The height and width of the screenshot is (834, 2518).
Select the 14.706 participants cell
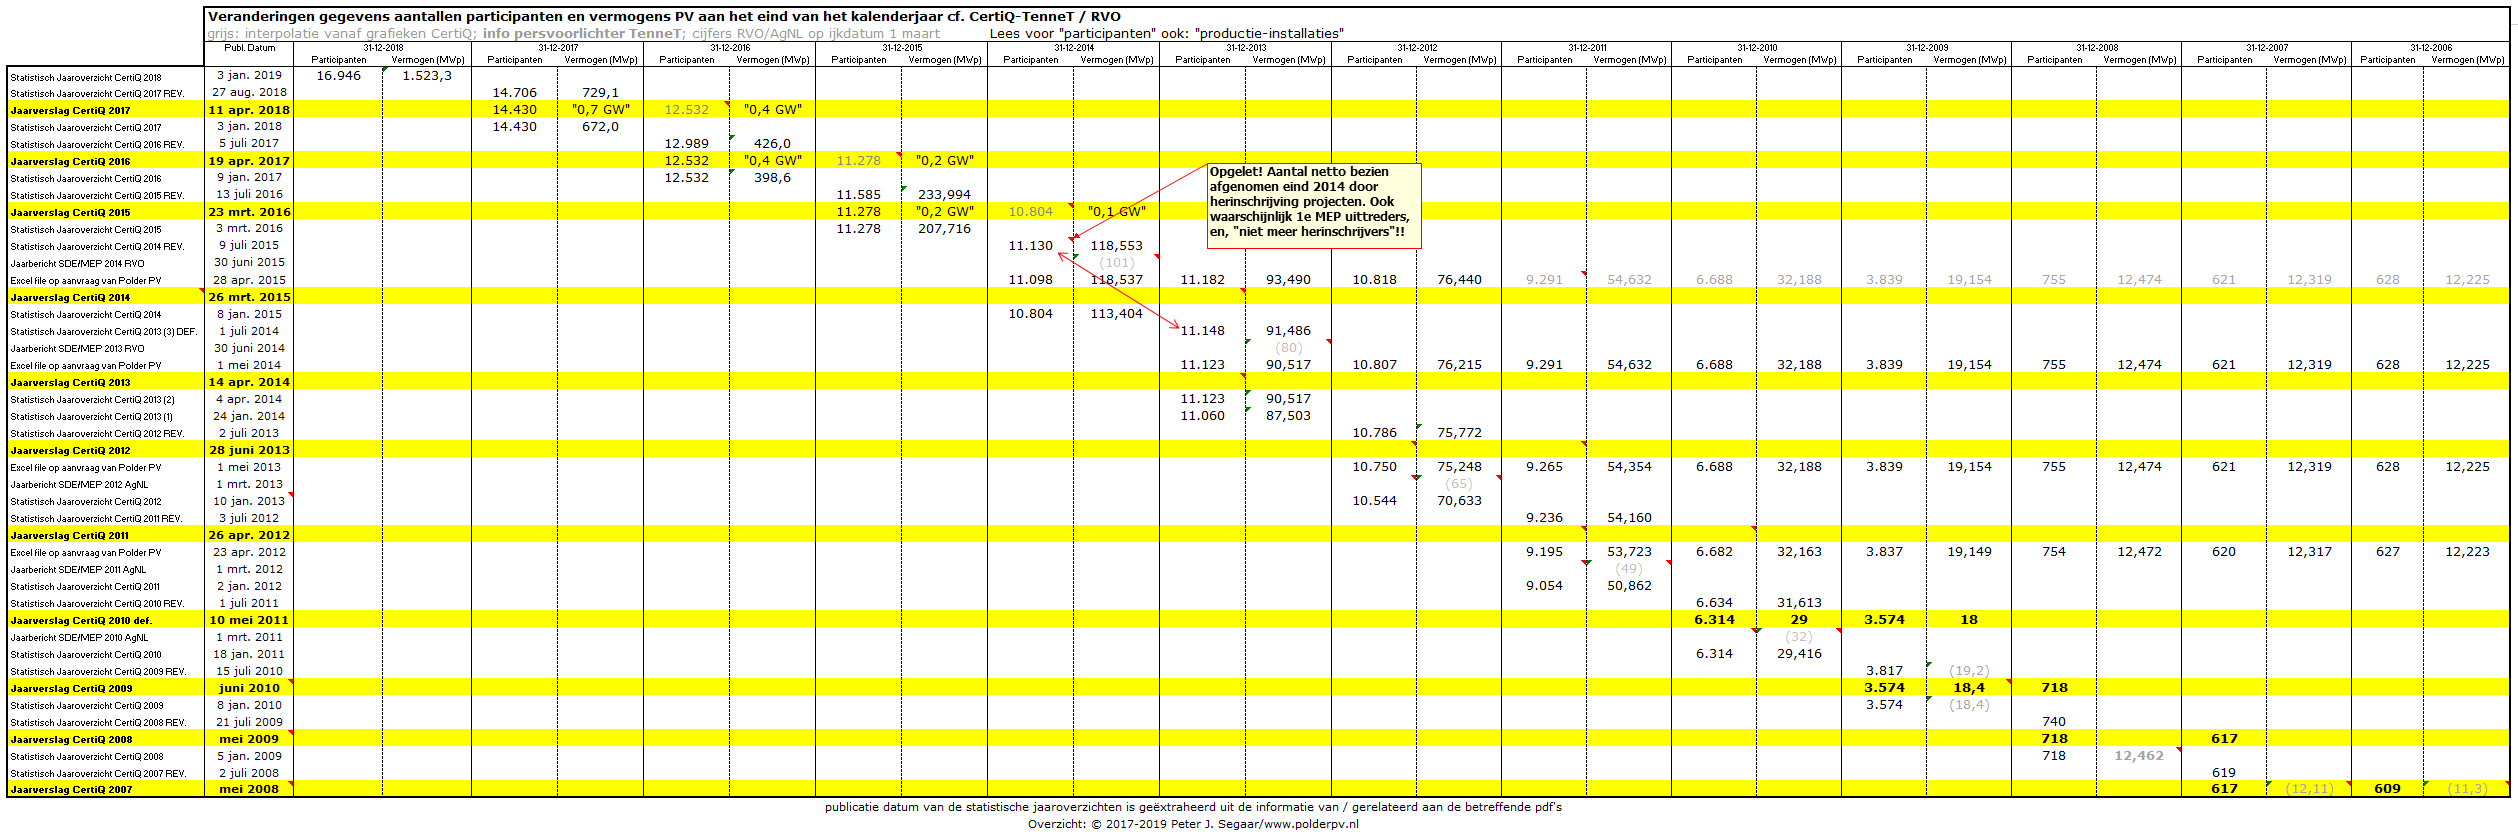pos(514,93)
